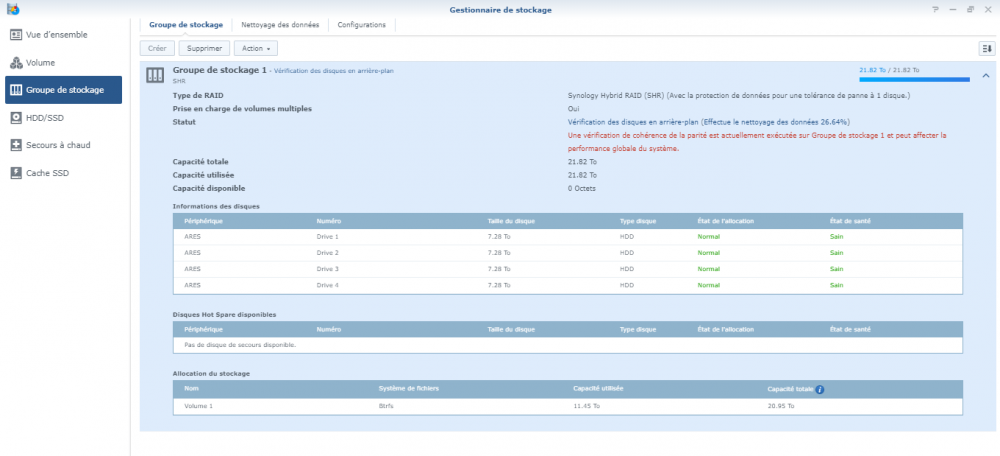Image resolution: width=1000 pixels, height=456 pixels.
Task: Open the help question mark icon
Action: [x=936, y=9]
